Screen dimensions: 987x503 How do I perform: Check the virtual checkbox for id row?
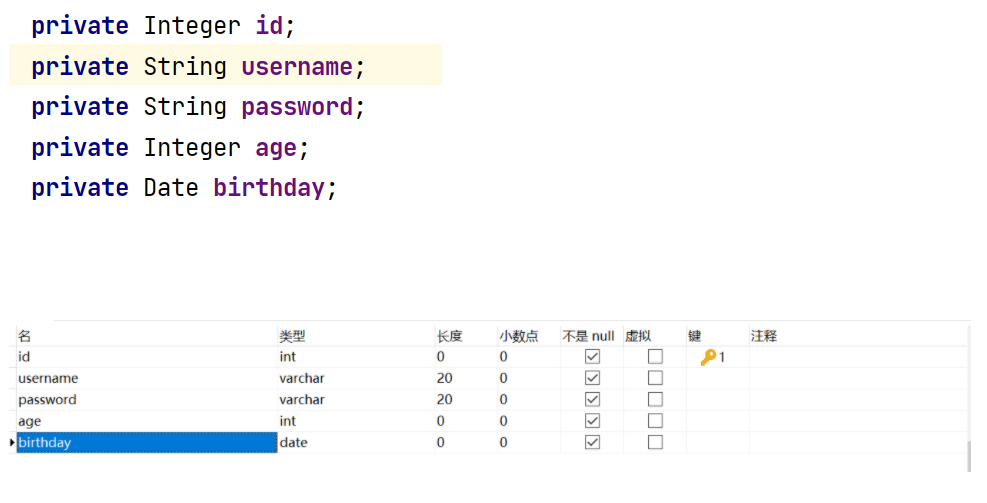pyautogui.click(x=655, y=357)
